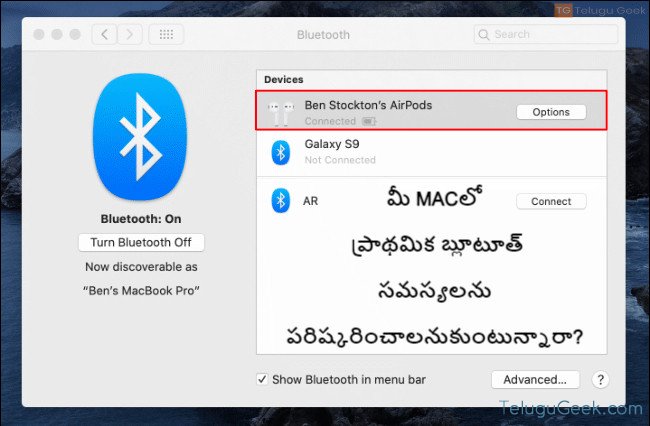Viewport: 650px width, 426px height.
Task: Minimize the Bluetooth window
Action: coord(57,34)
